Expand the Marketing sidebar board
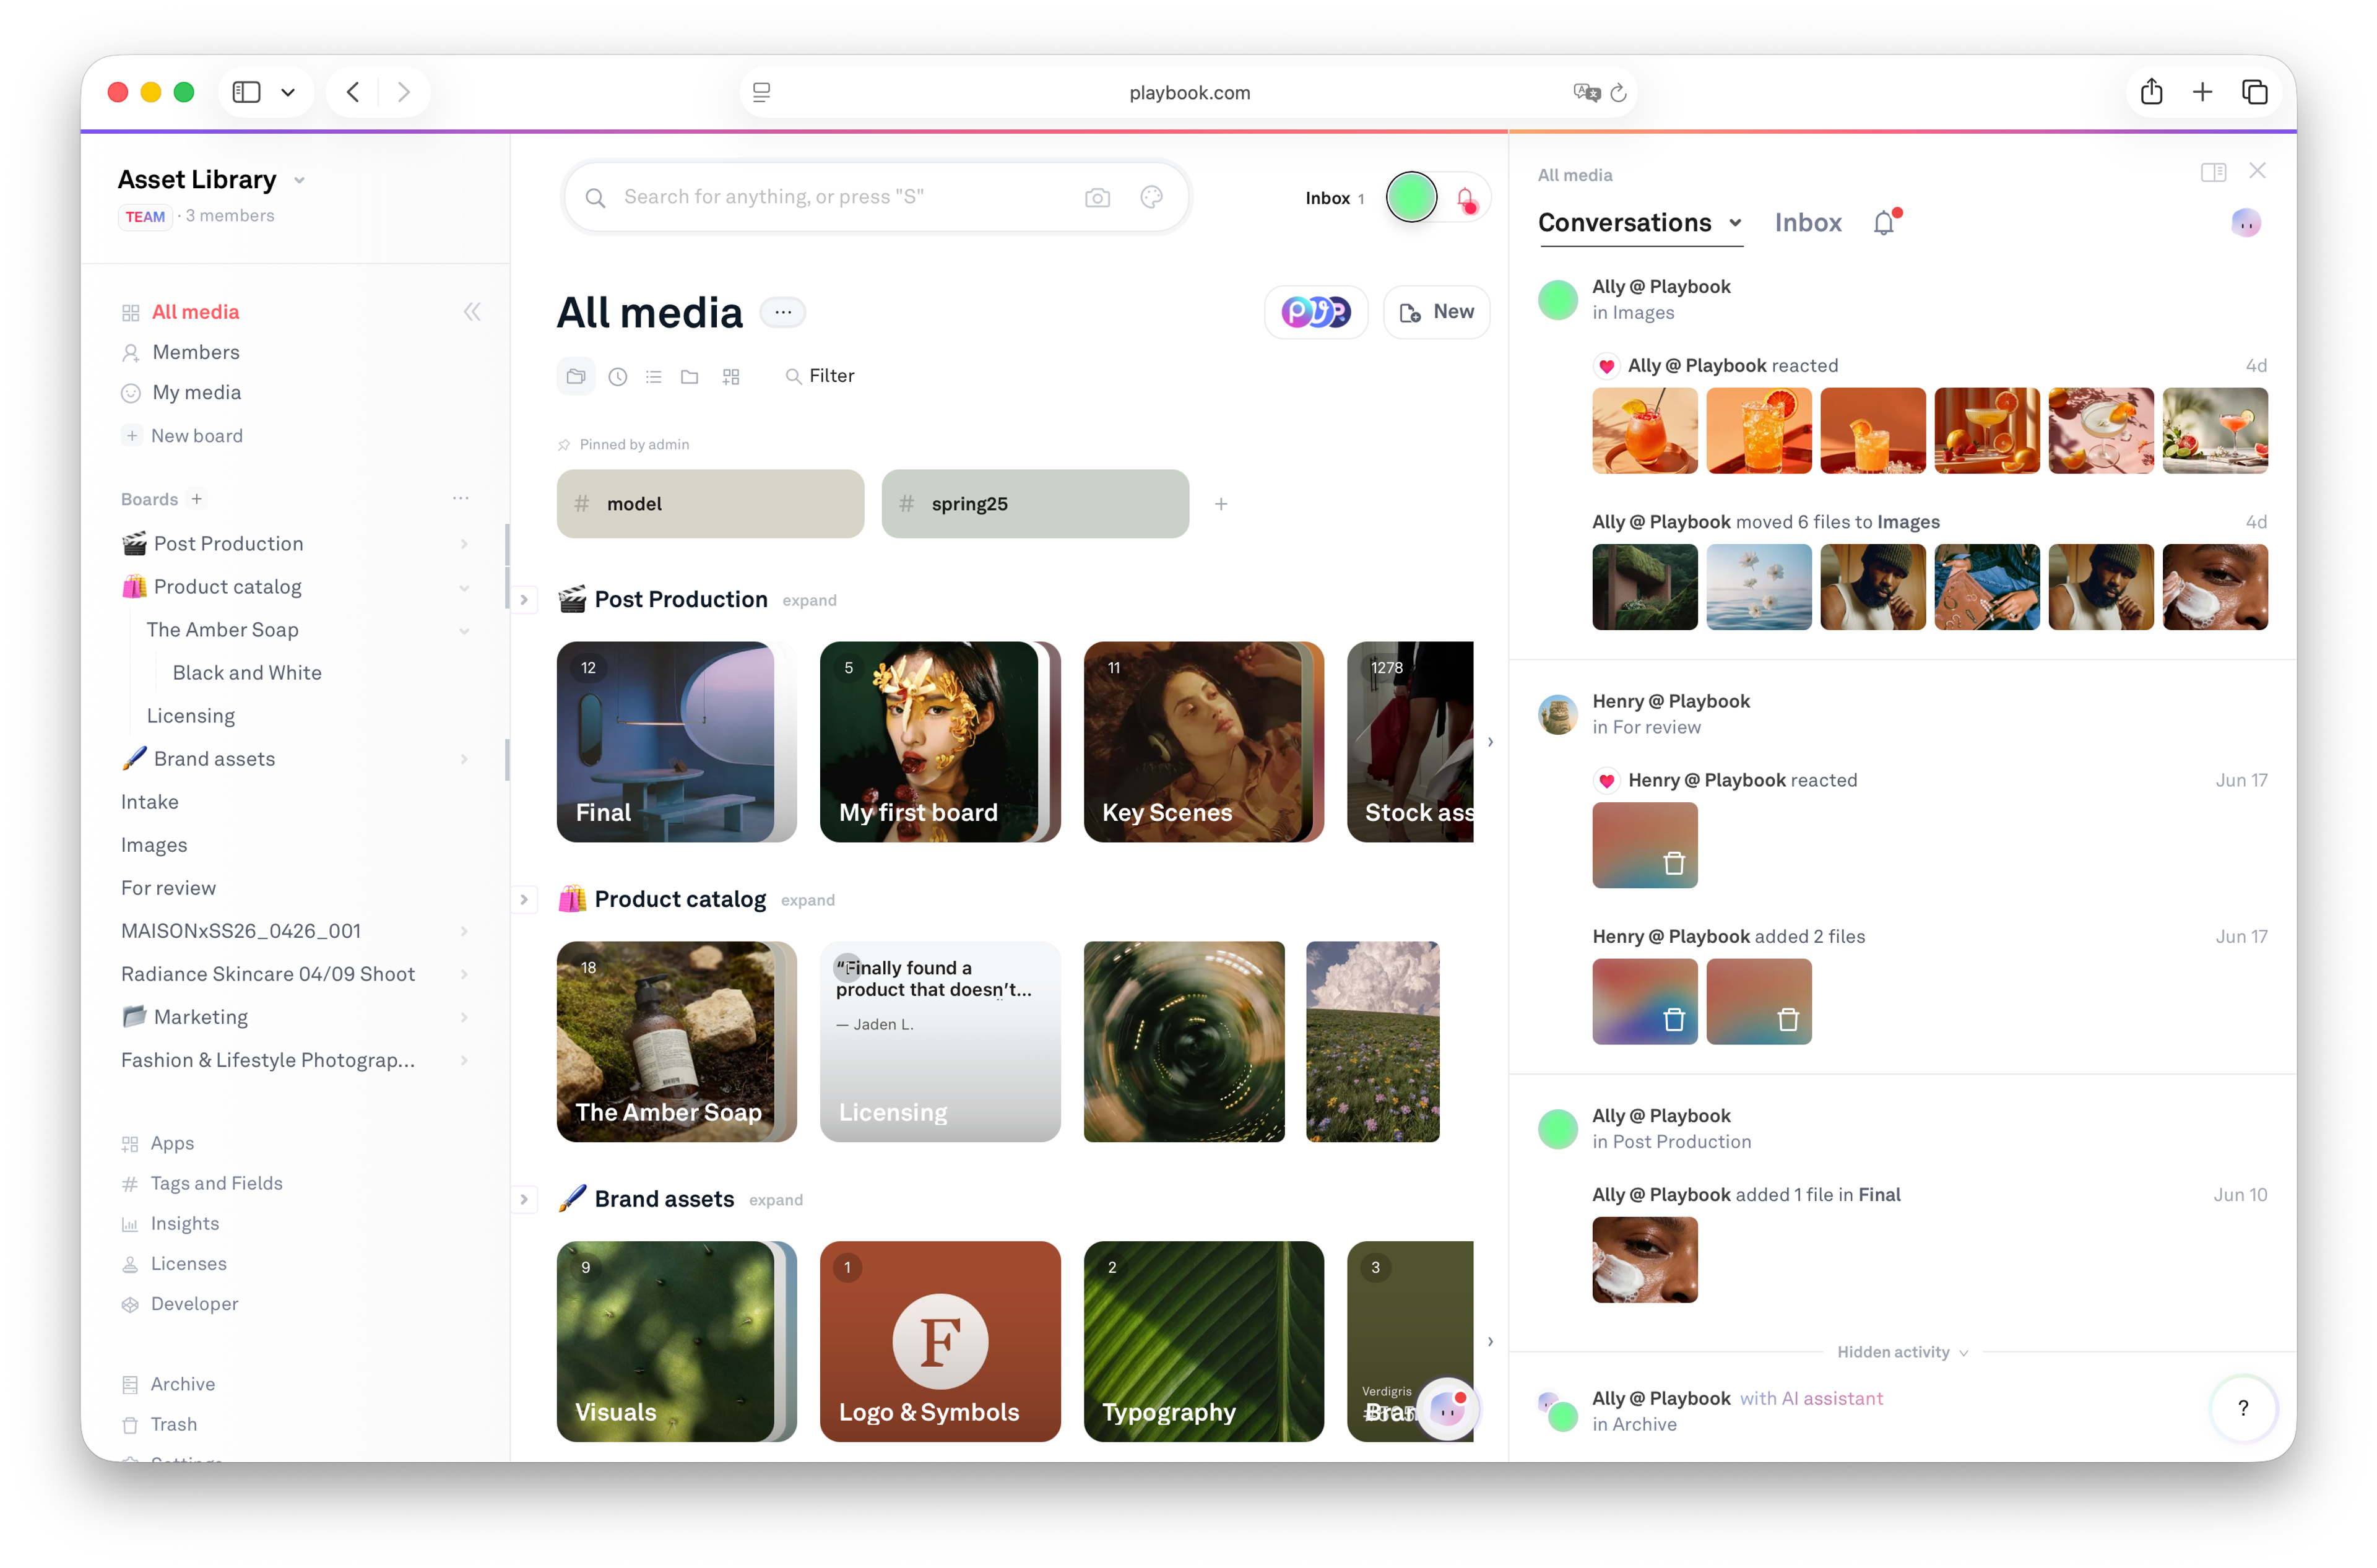 pyautogui.click(x=464, y=1017)
